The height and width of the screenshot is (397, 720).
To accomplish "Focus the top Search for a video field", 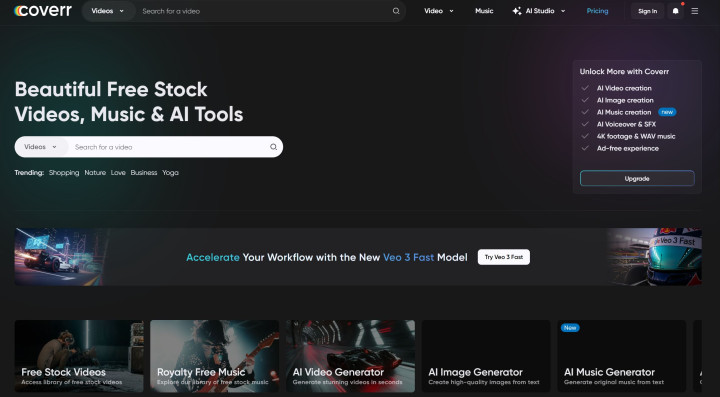I will tap(264, 11).
